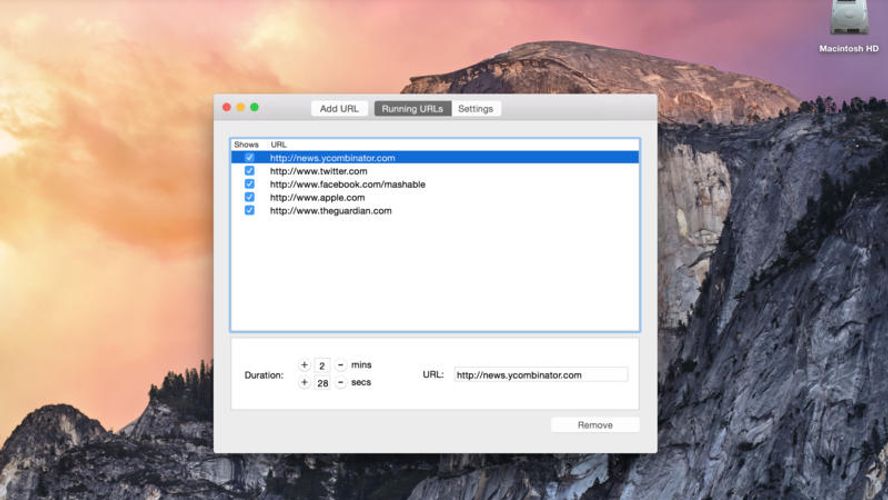Toggle the www.apple.com Shows checkbox
The width and height of the screenshot is (888, 500).
(249, 197)
